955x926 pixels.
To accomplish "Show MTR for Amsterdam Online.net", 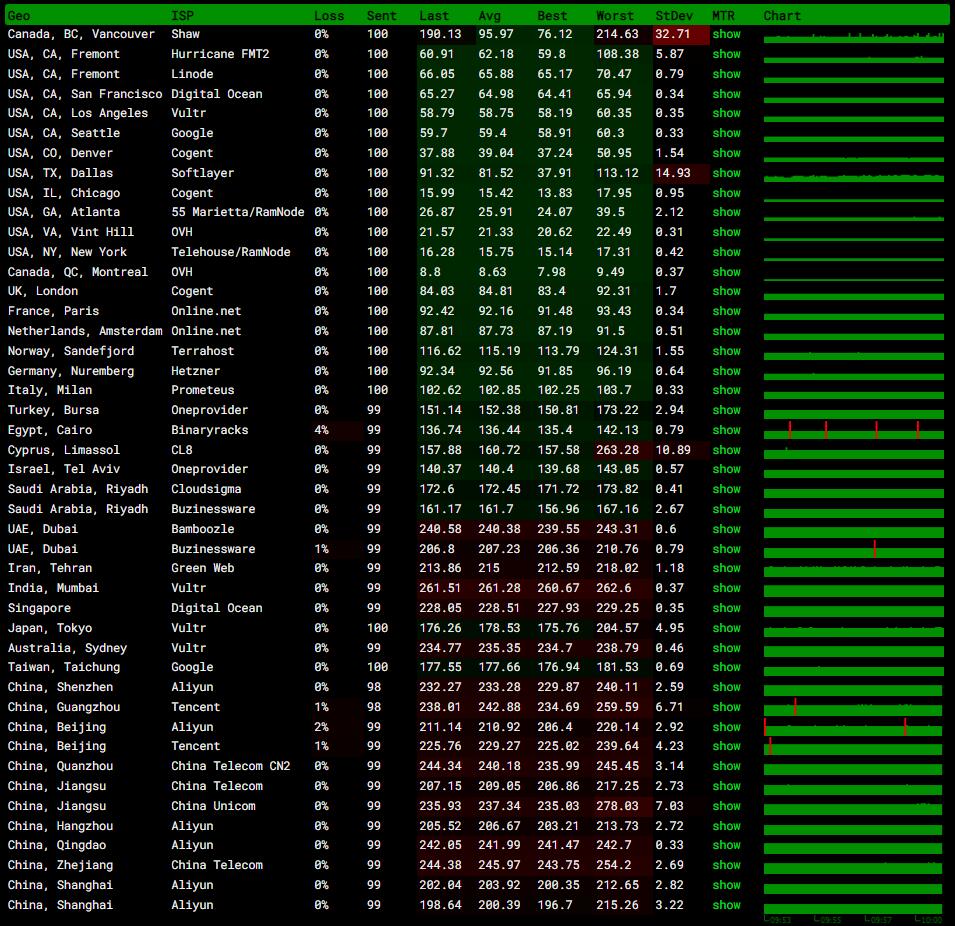I will click(727, 331).
